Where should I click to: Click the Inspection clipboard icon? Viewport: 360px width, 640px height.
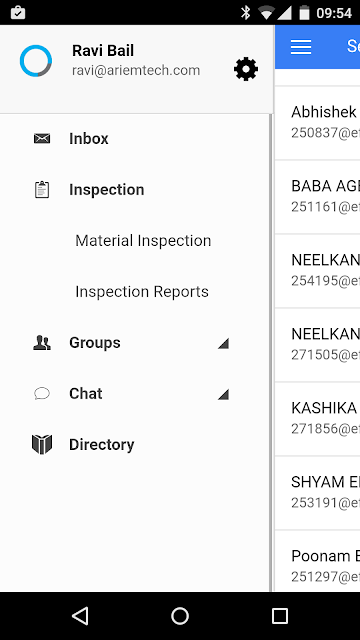[42, 190]
